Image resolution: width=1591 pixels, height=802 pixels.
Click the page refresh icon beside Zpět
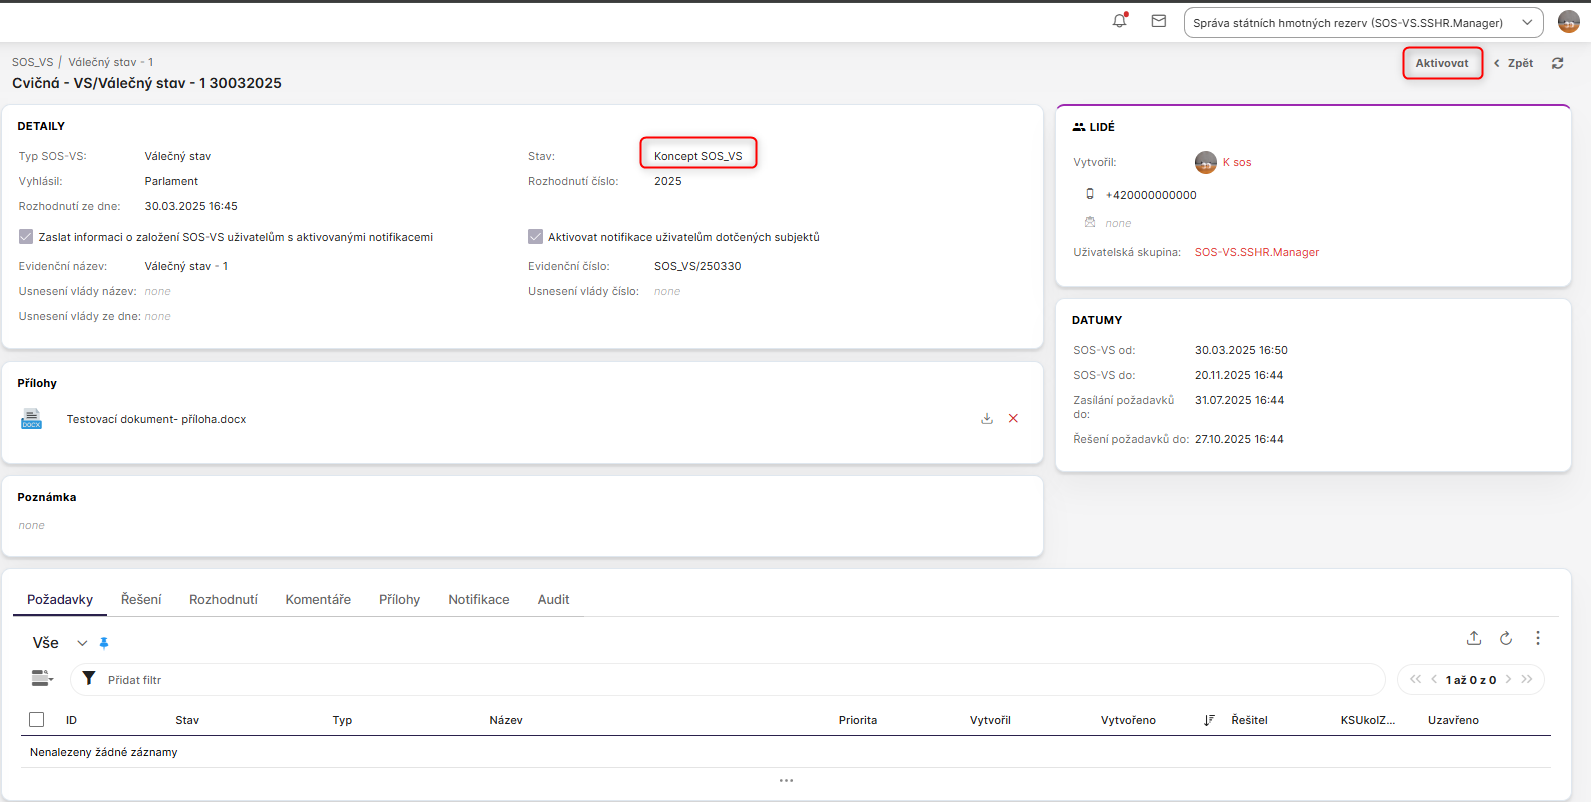pyautogui.click(x=1557, y=63)
